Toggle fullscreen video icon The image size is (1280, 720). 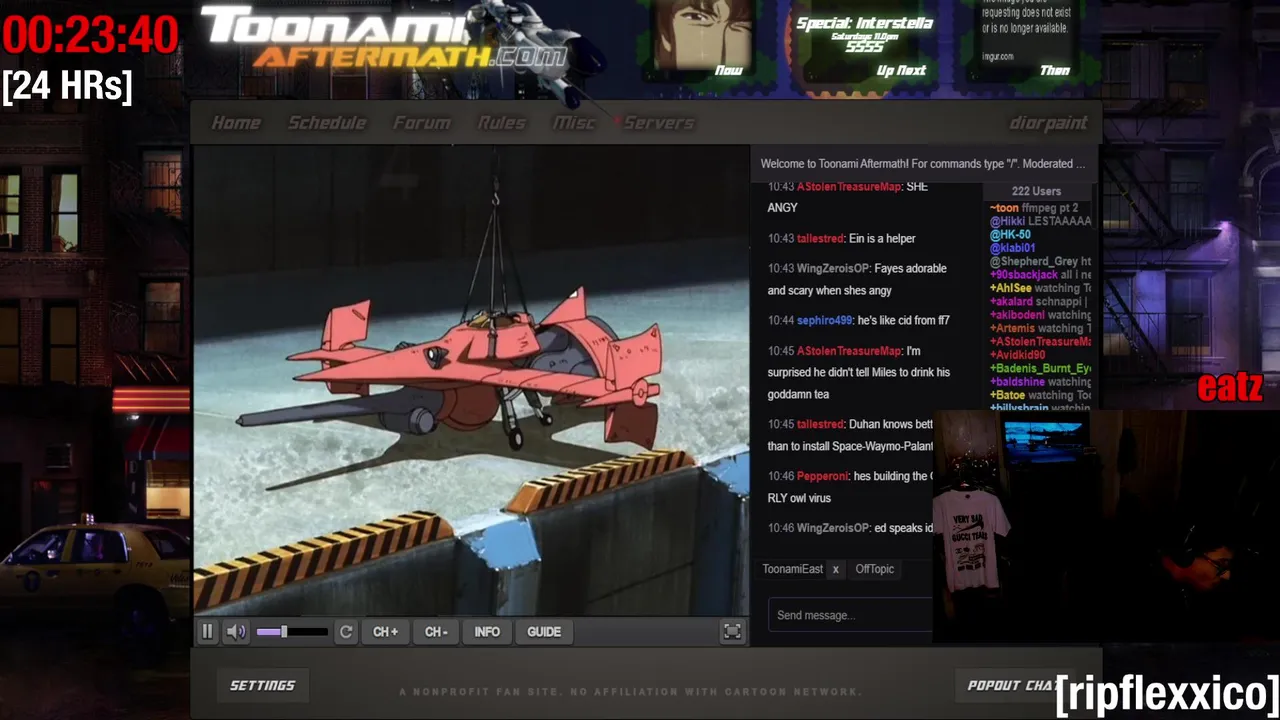733,631
